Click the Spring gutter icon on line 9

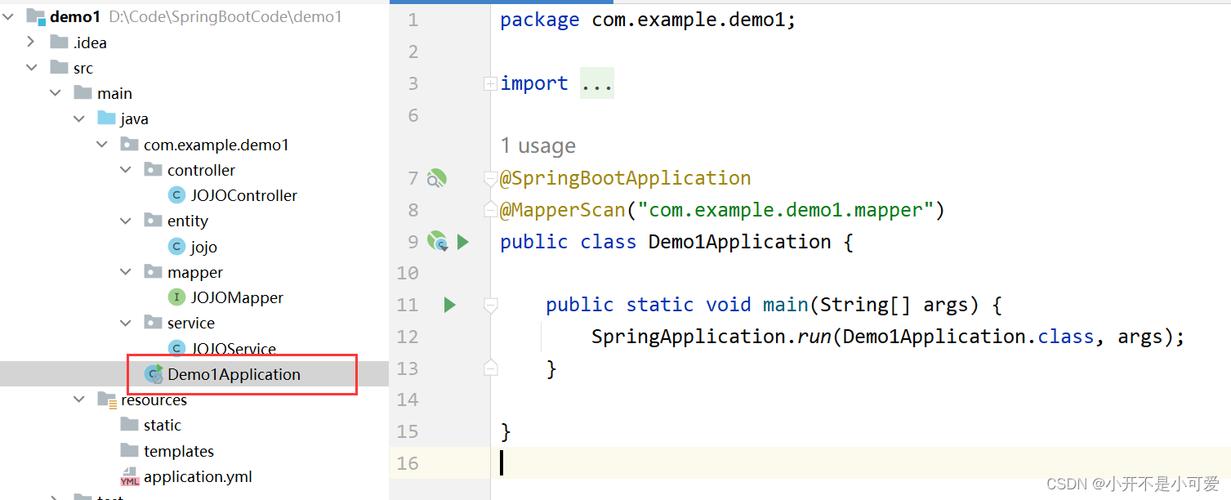pos(436,241)
